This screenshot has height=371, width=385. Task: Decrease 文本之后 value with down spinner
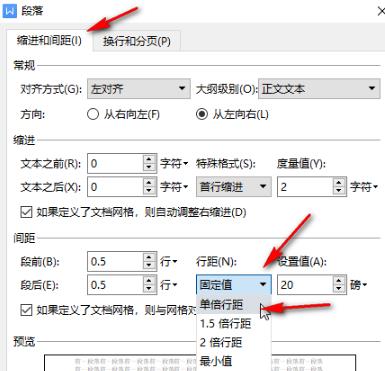149,191
